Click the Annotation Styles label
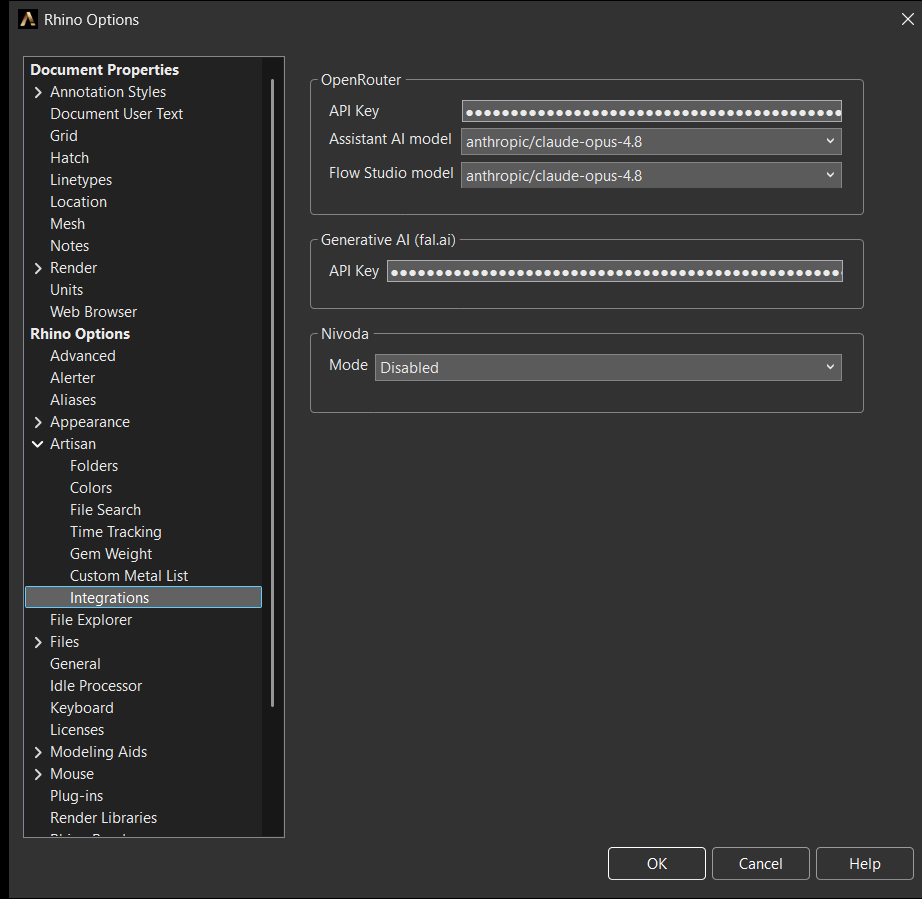Screen dimensions: 922x899 (x=108, y=92)
